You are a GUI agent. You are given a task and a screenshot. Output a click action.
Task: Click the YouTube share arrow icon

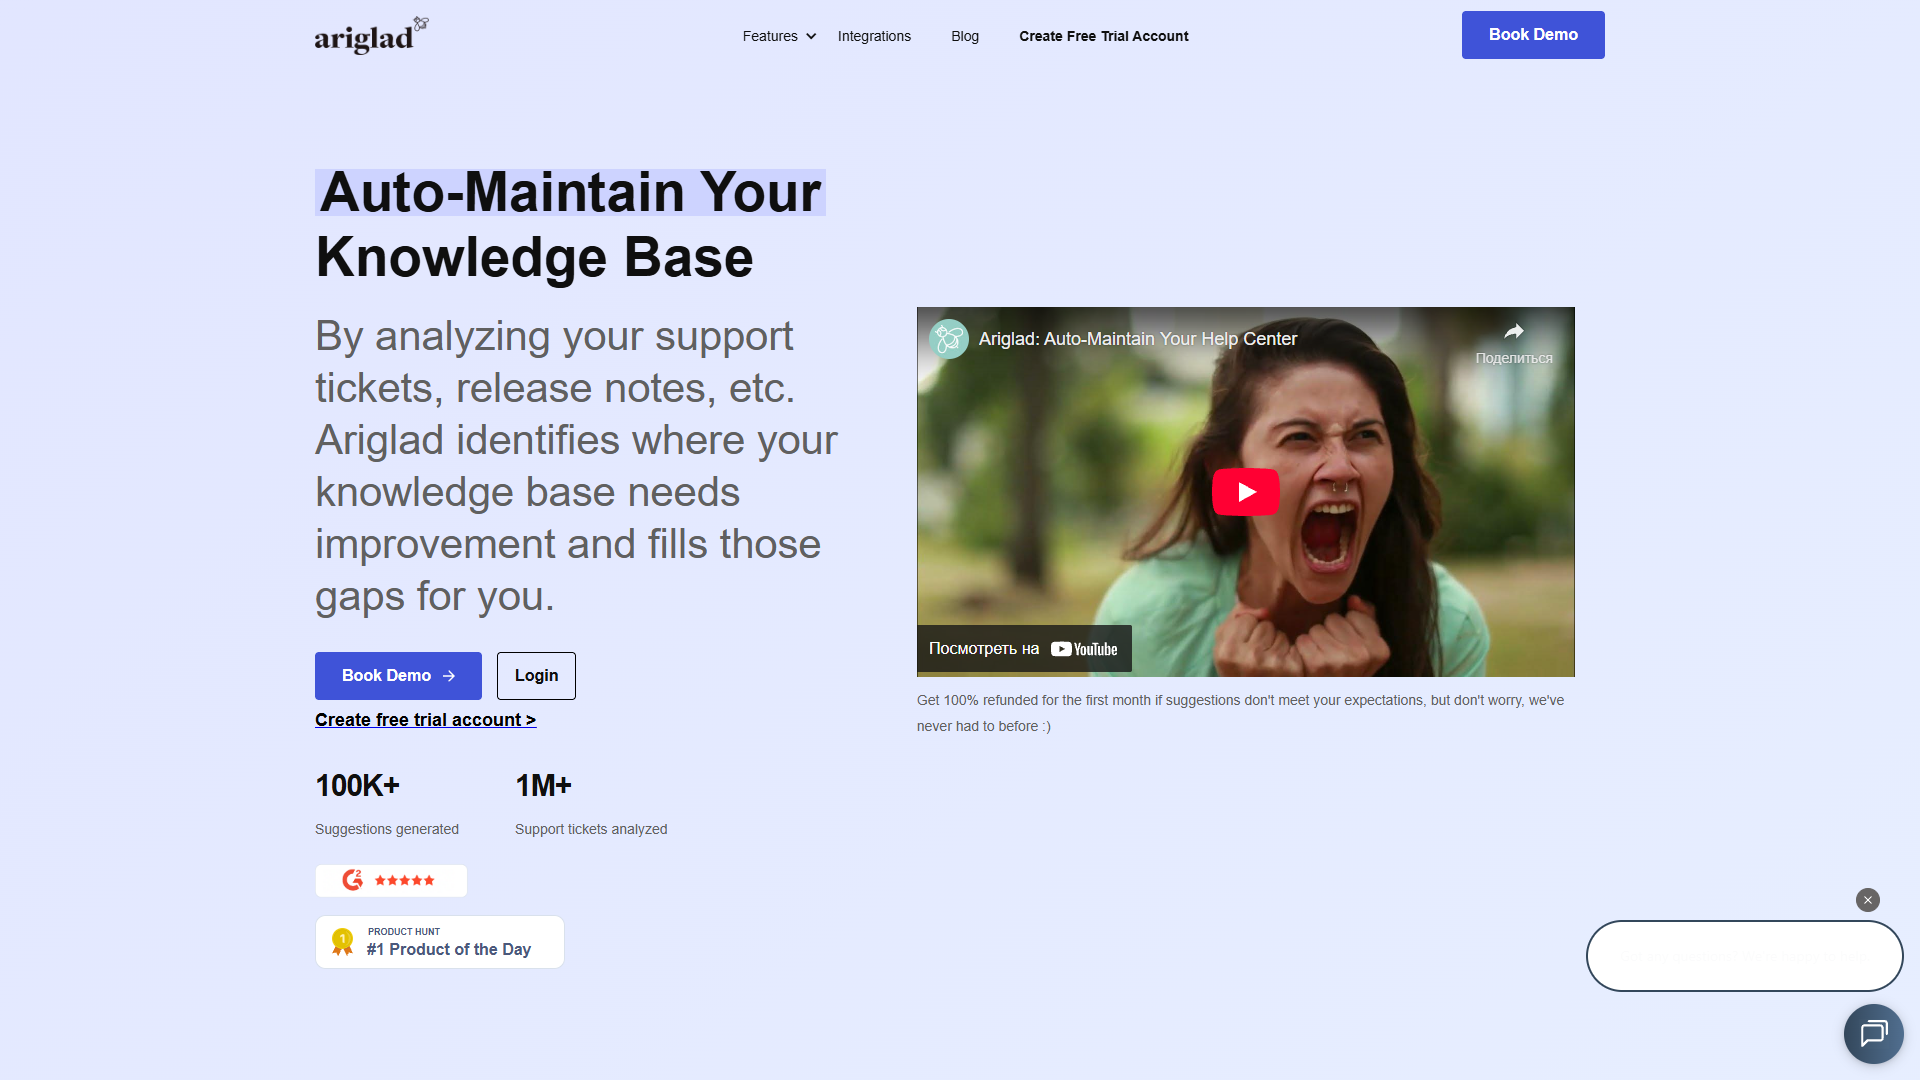pyautogui.click(x=1514, y=332)
